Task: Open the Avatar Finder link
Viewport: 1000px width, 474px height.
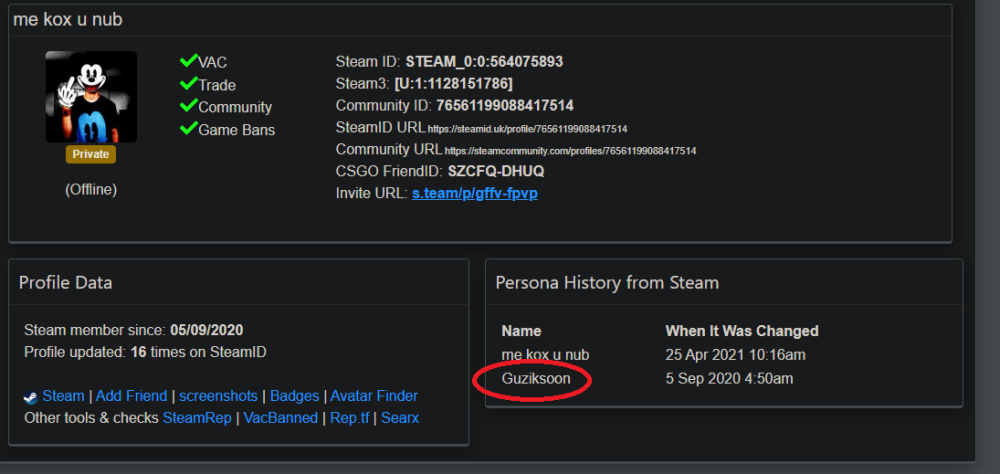Action: coord(374,396)
